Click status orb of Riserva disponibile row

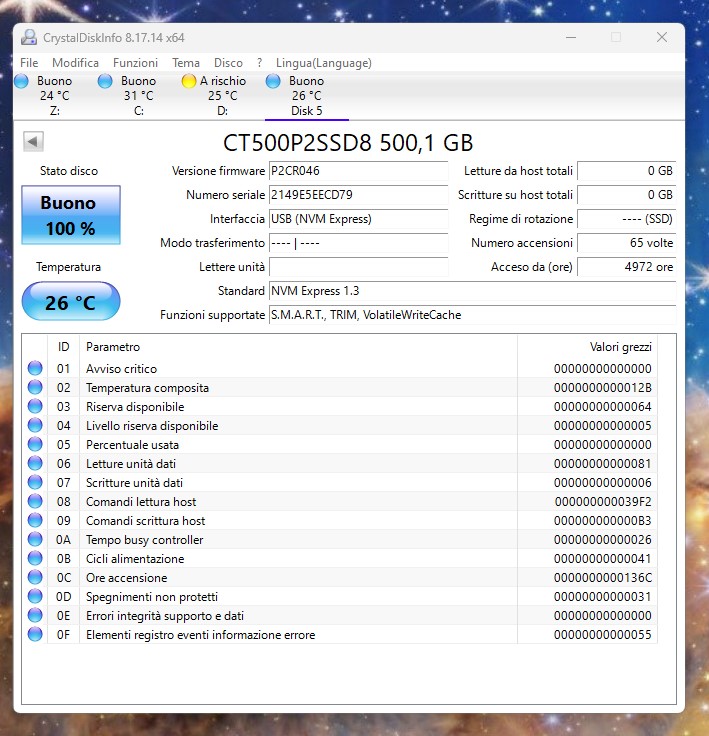click(35, 406)
